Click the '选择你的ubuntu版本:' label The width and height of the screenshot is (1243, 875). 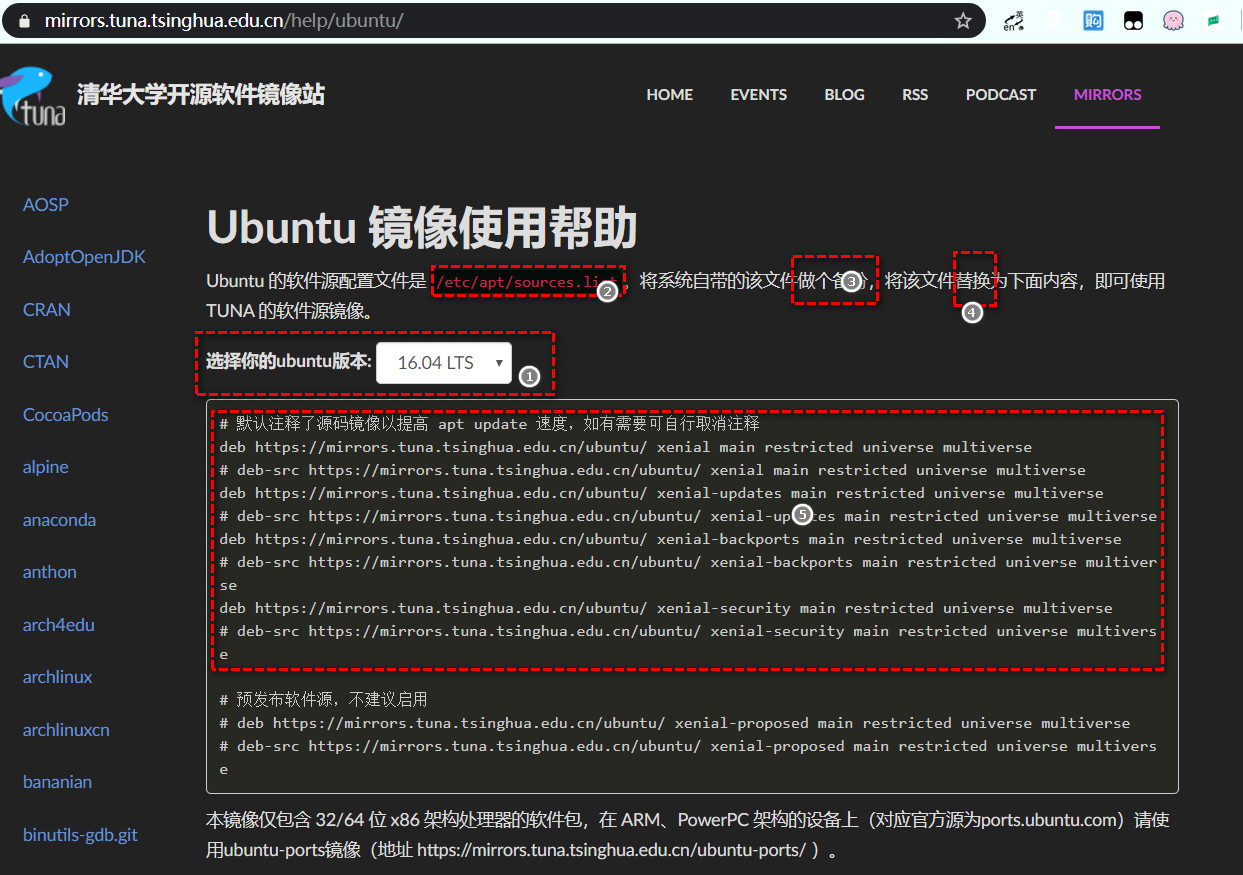click(x=288, y=361)
